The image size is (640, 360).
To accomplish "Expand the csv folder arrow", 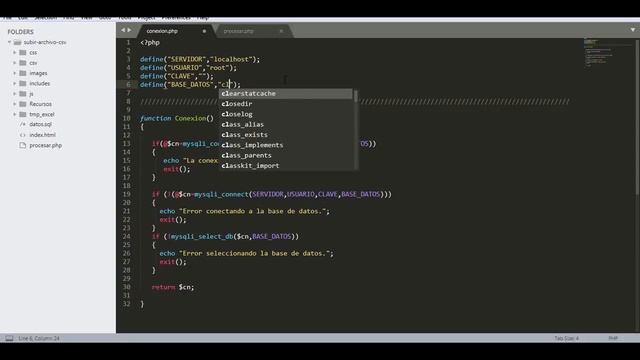I will coord(15,63).
